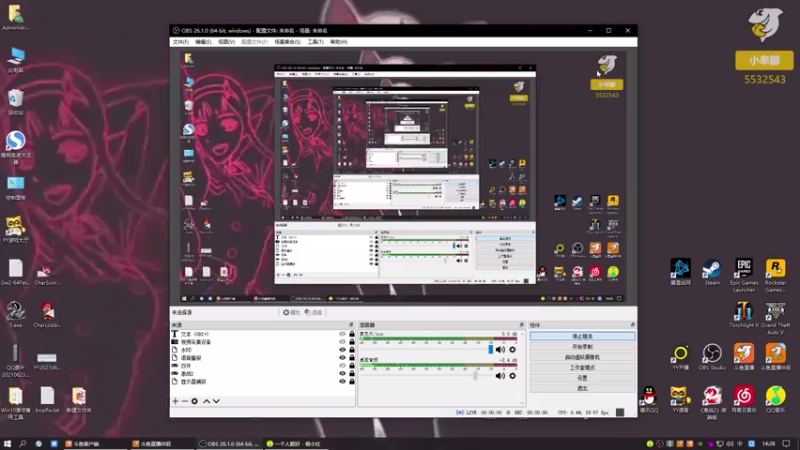Screen dimensions: 800x450
Task: Click the 开始录制 button
Action: 583,347
